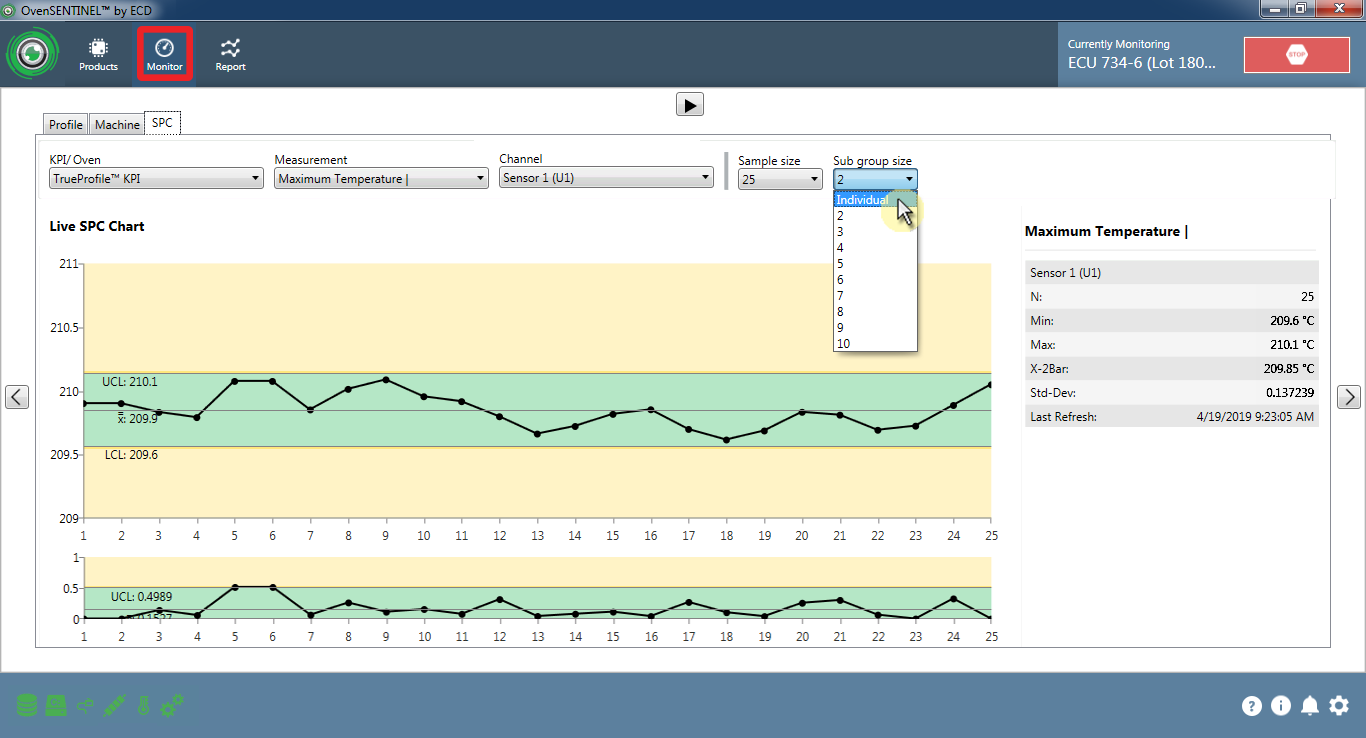Close the OvenSENTINEL window
1366x738 pixels.
click(x=1338, y=8)
